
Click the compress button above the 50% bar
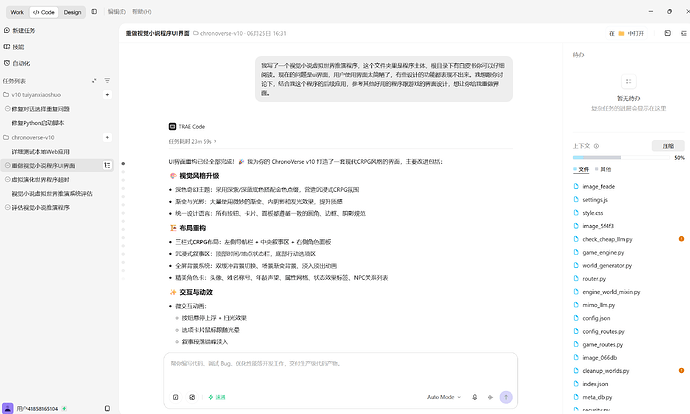668,146
